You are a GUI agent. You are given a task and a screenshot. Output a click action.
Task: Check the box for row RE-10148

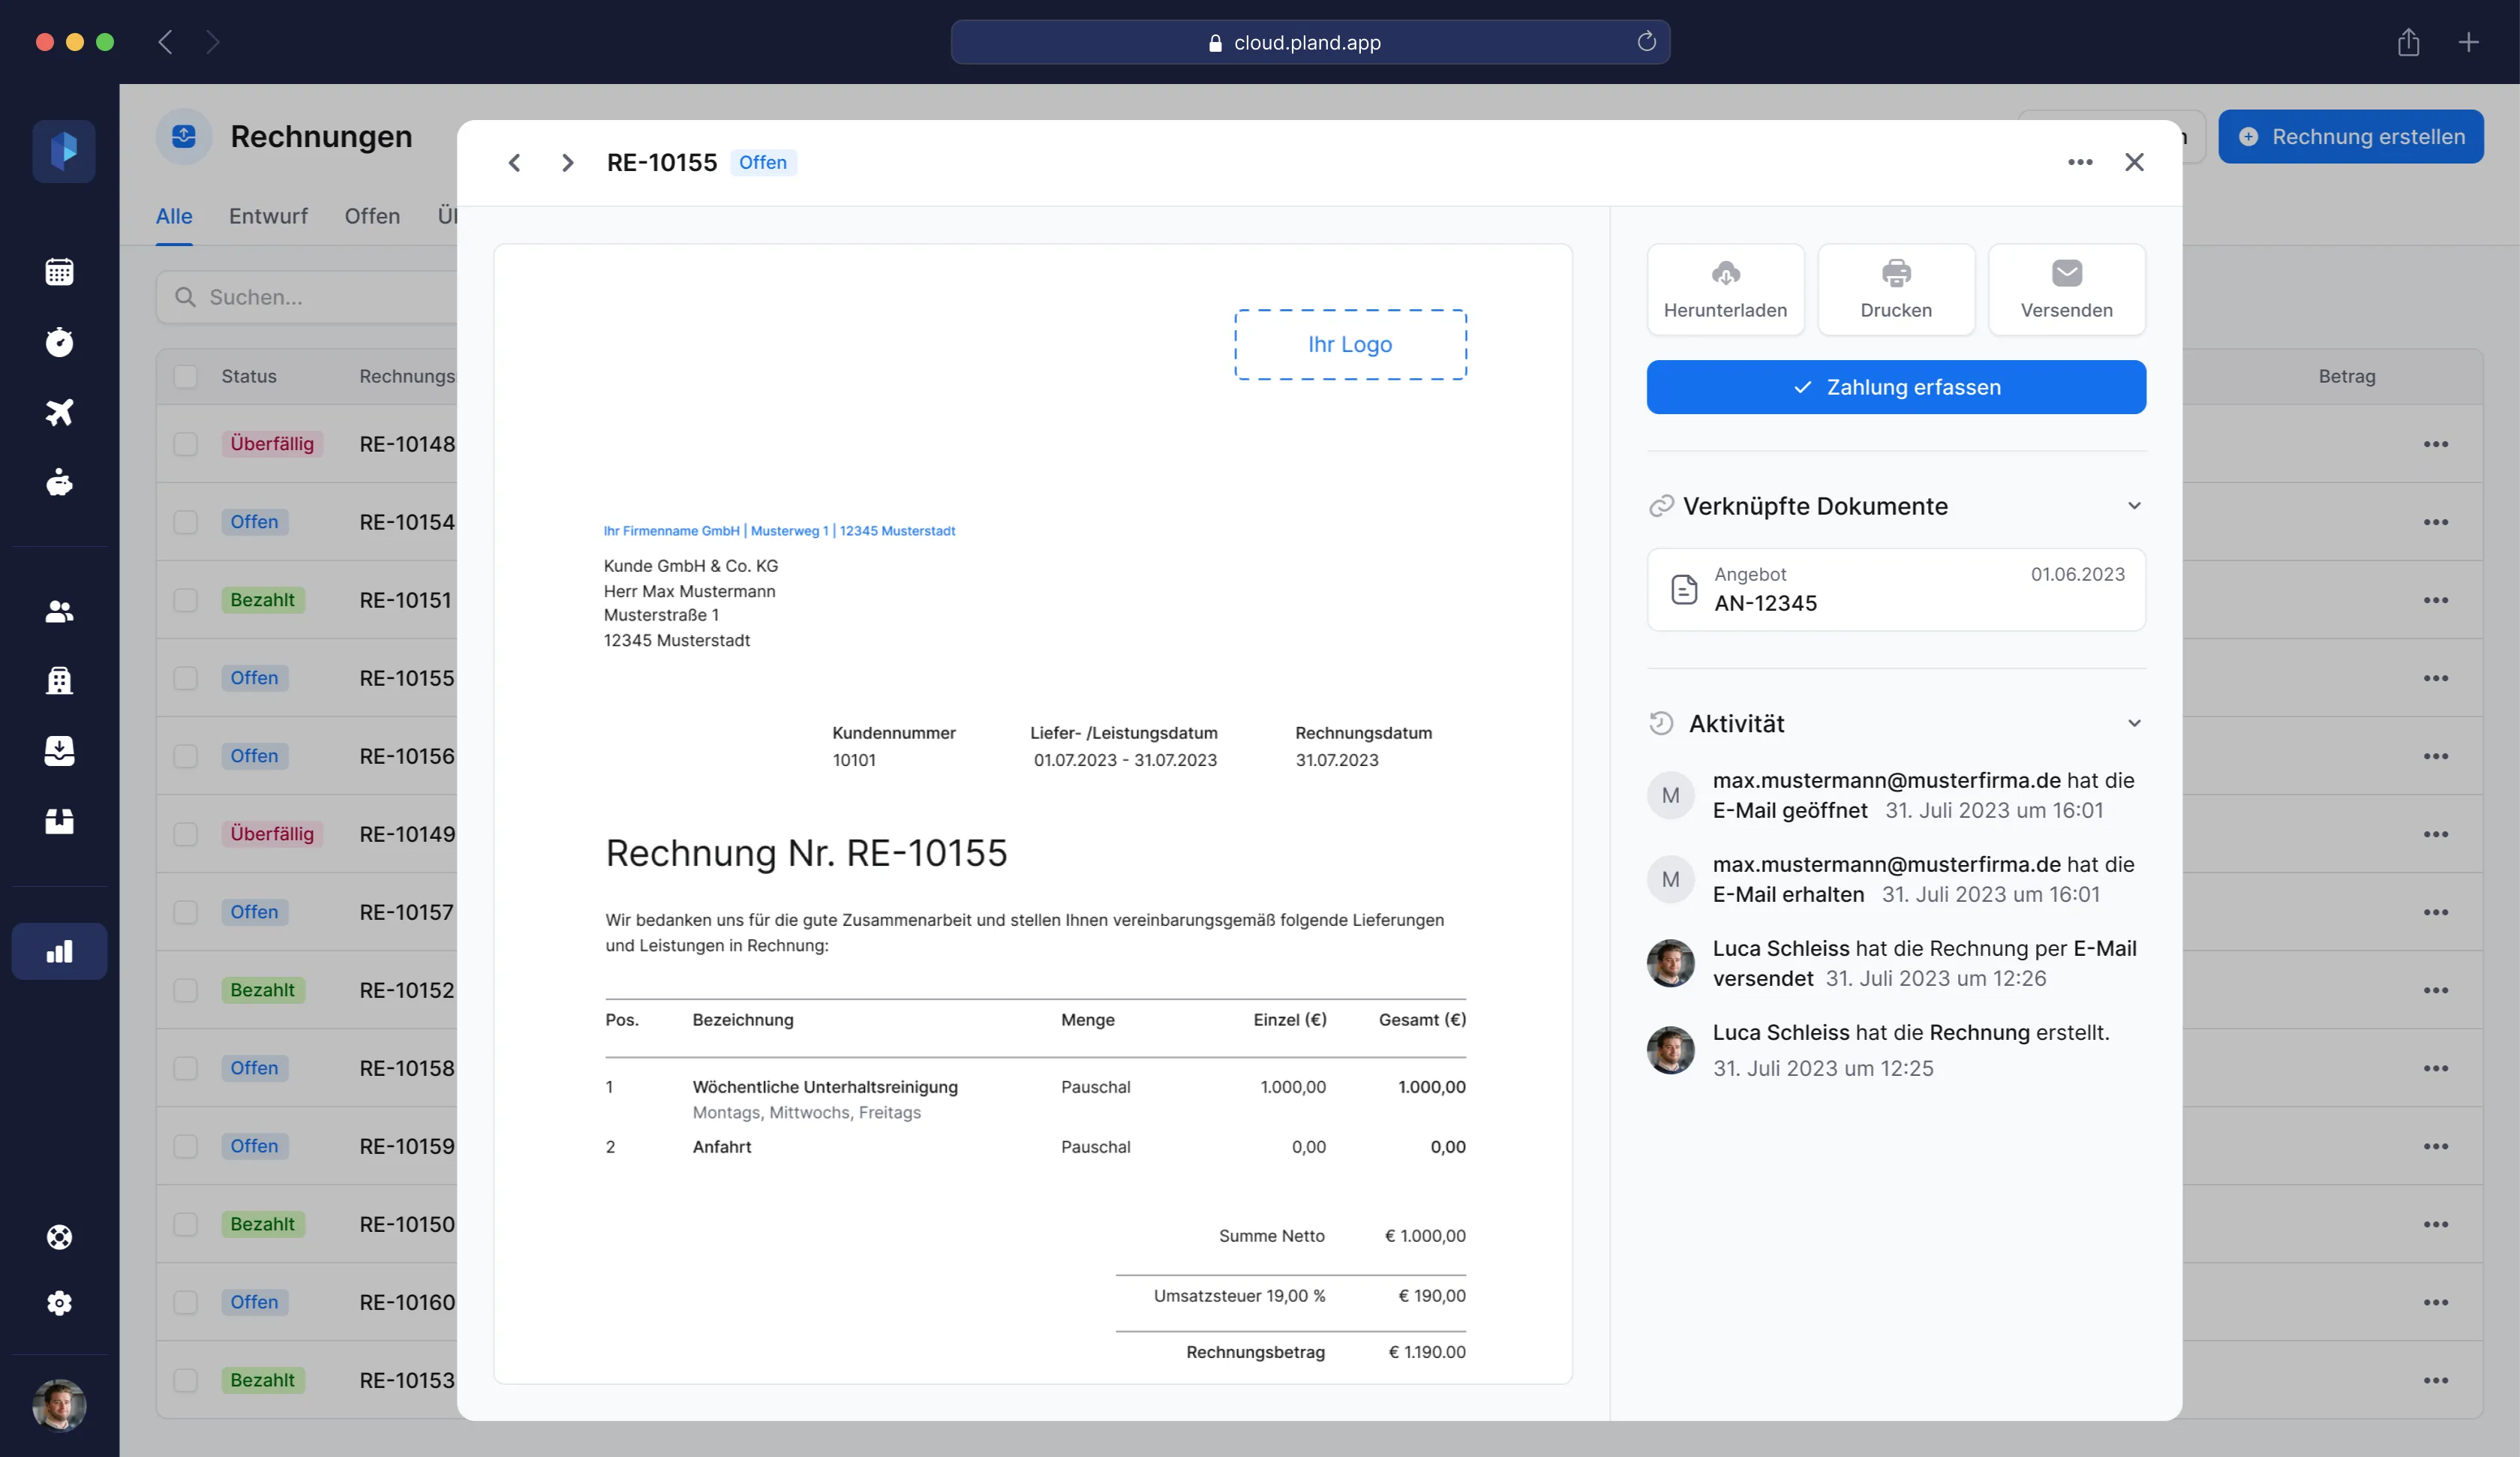[x=186, y=444]
